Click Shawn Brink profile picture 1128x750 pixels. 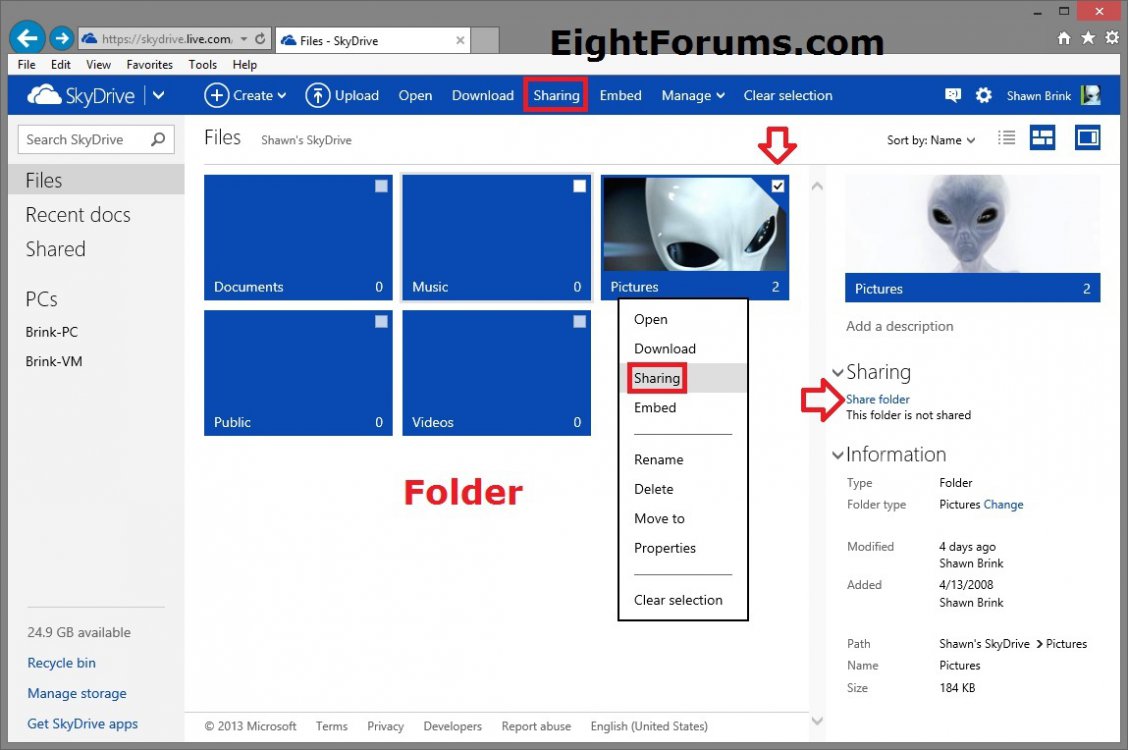click(1091, 95)
